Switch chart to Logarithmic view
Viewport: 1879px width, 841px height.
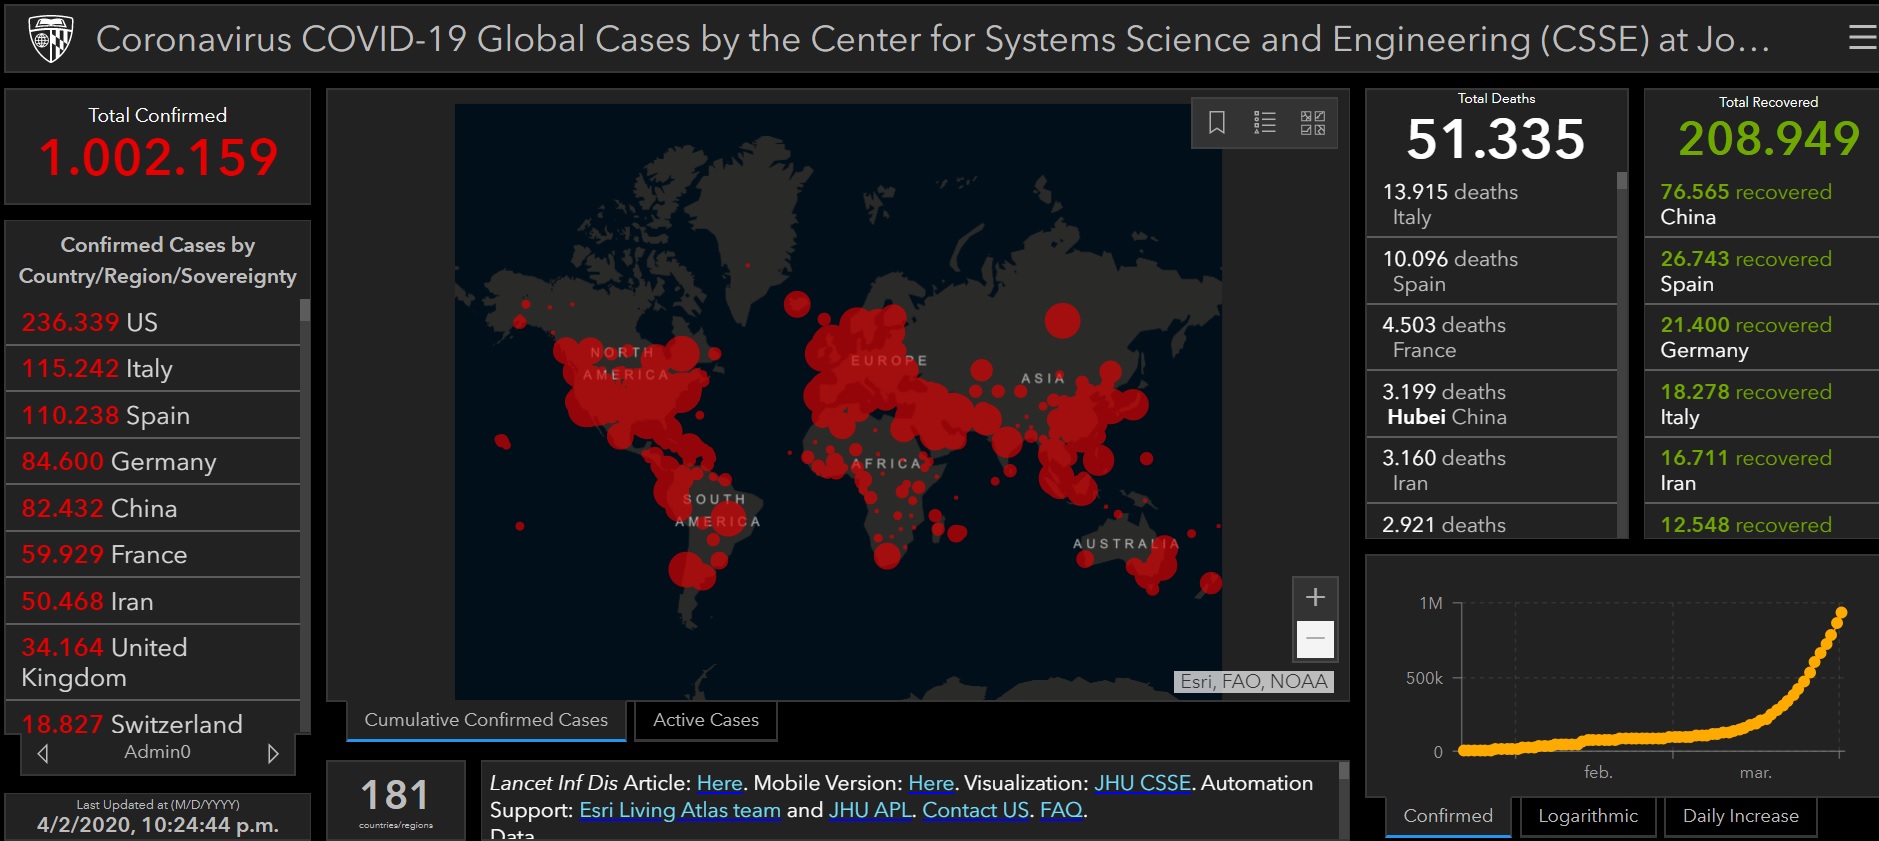(1587, 816)
